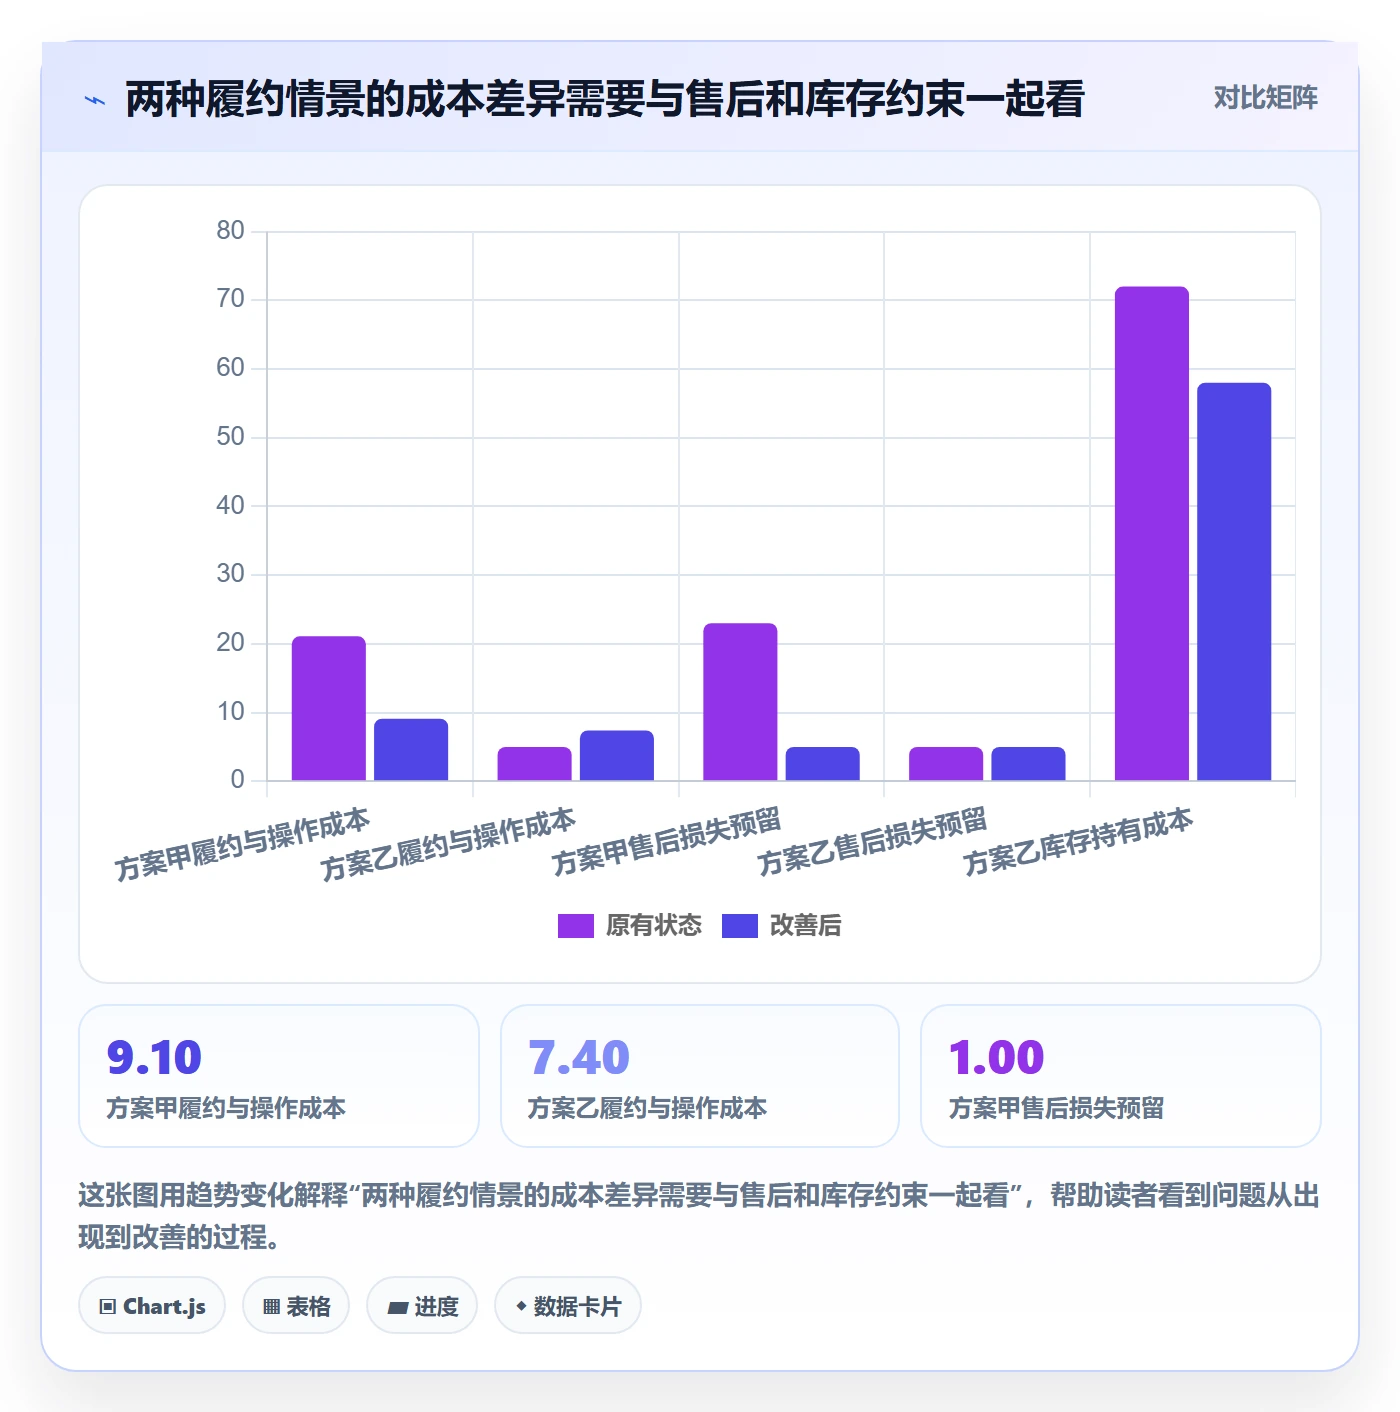The image size is (1400, 1412).
Task: Toggle the 改善后 legend swatch
Action: (x=740, y=926)
